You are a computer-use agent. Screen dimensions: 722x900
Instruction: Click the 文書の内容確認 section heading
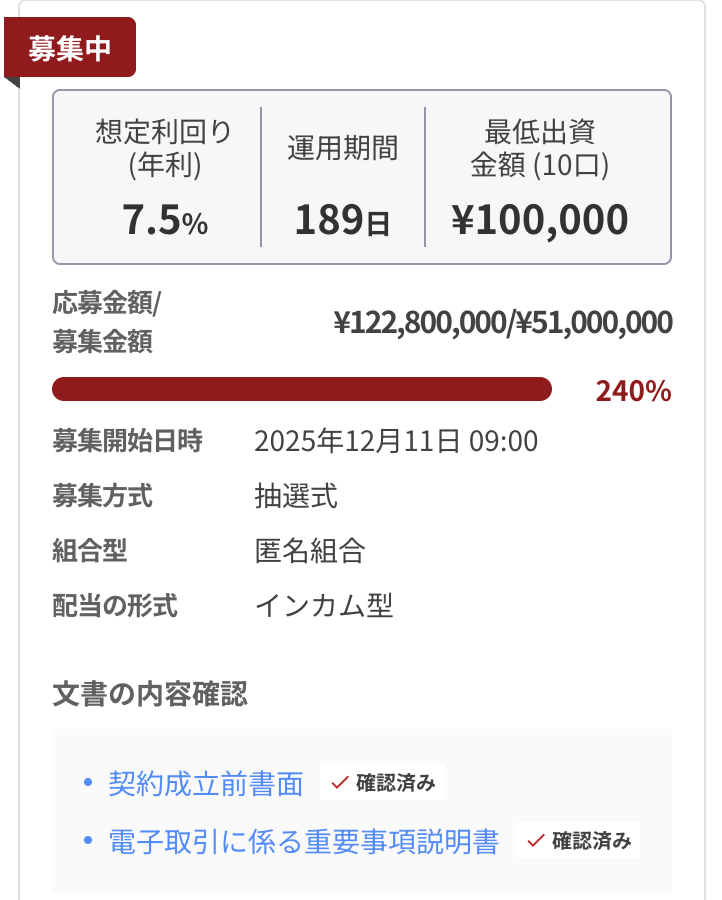pos(150,694)
